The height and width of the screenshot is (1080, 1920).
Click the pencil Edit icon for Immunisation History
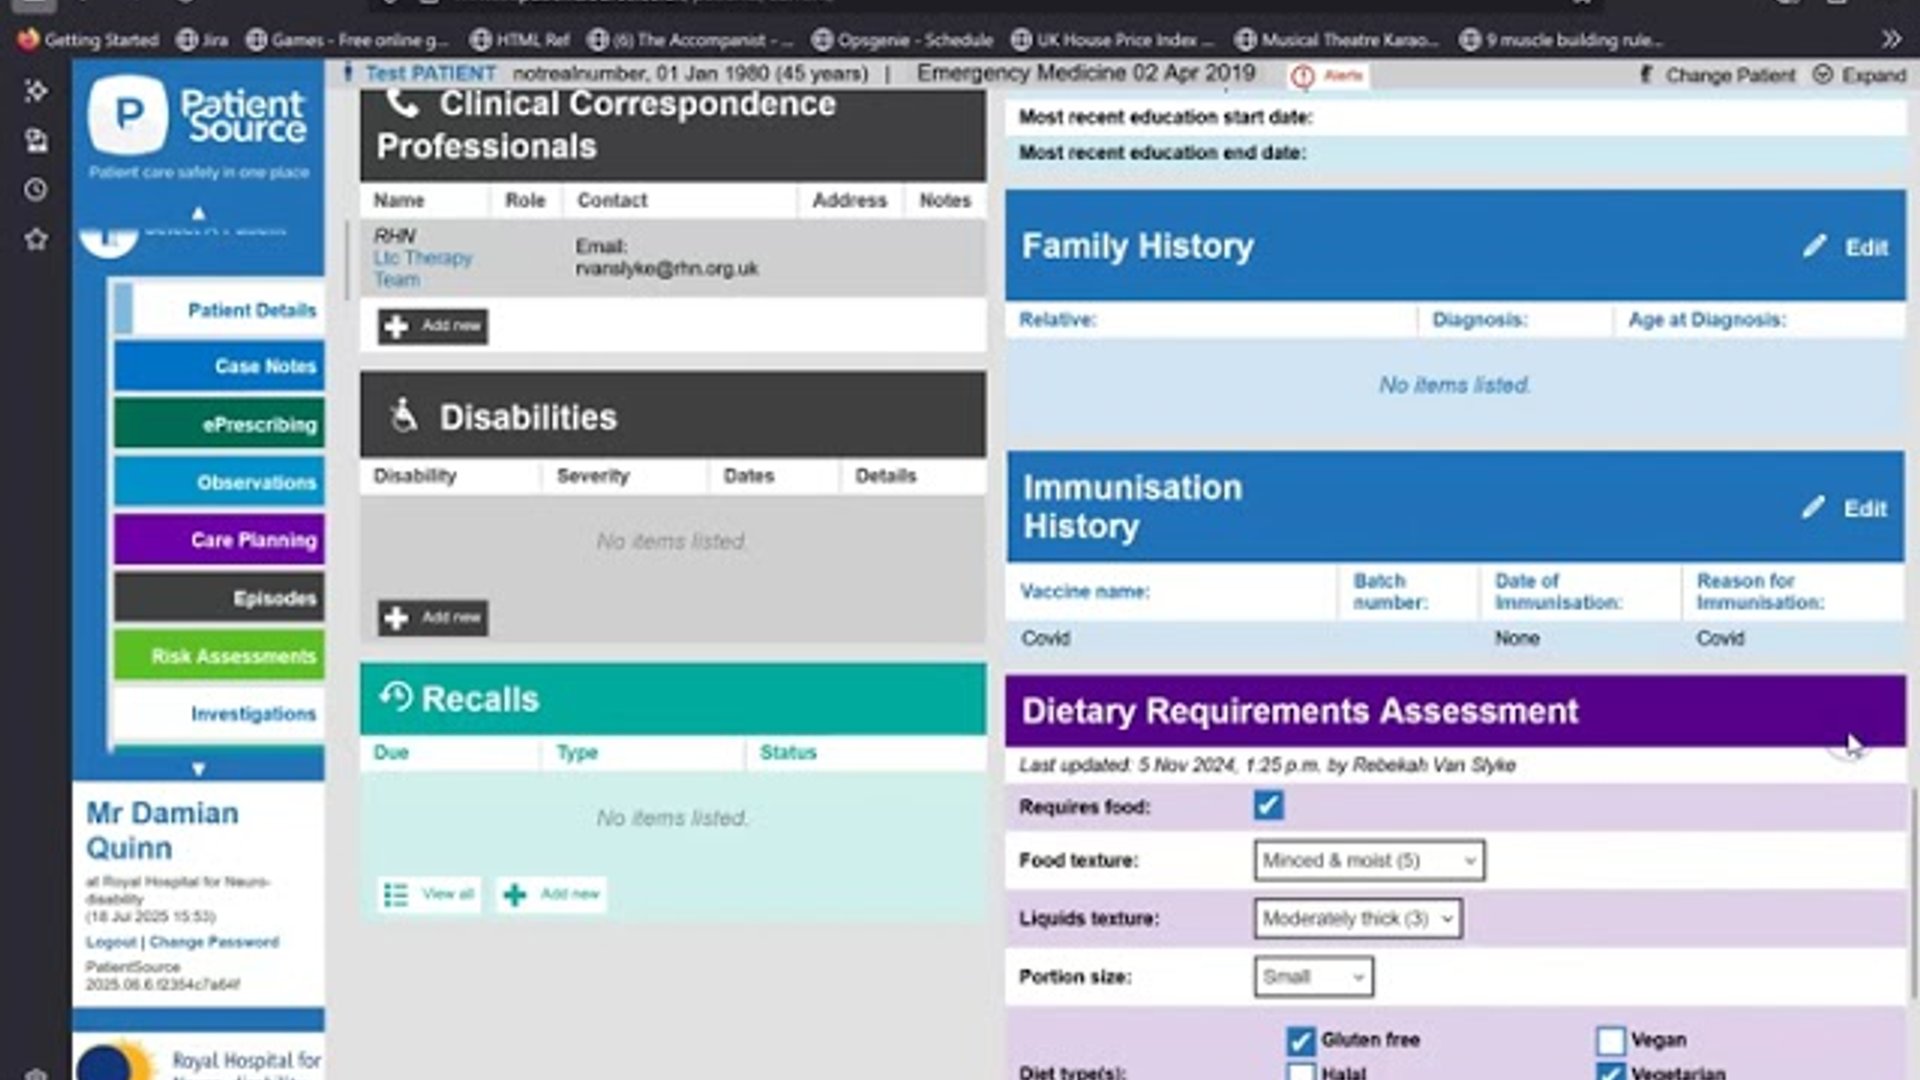click(1813, 507)
